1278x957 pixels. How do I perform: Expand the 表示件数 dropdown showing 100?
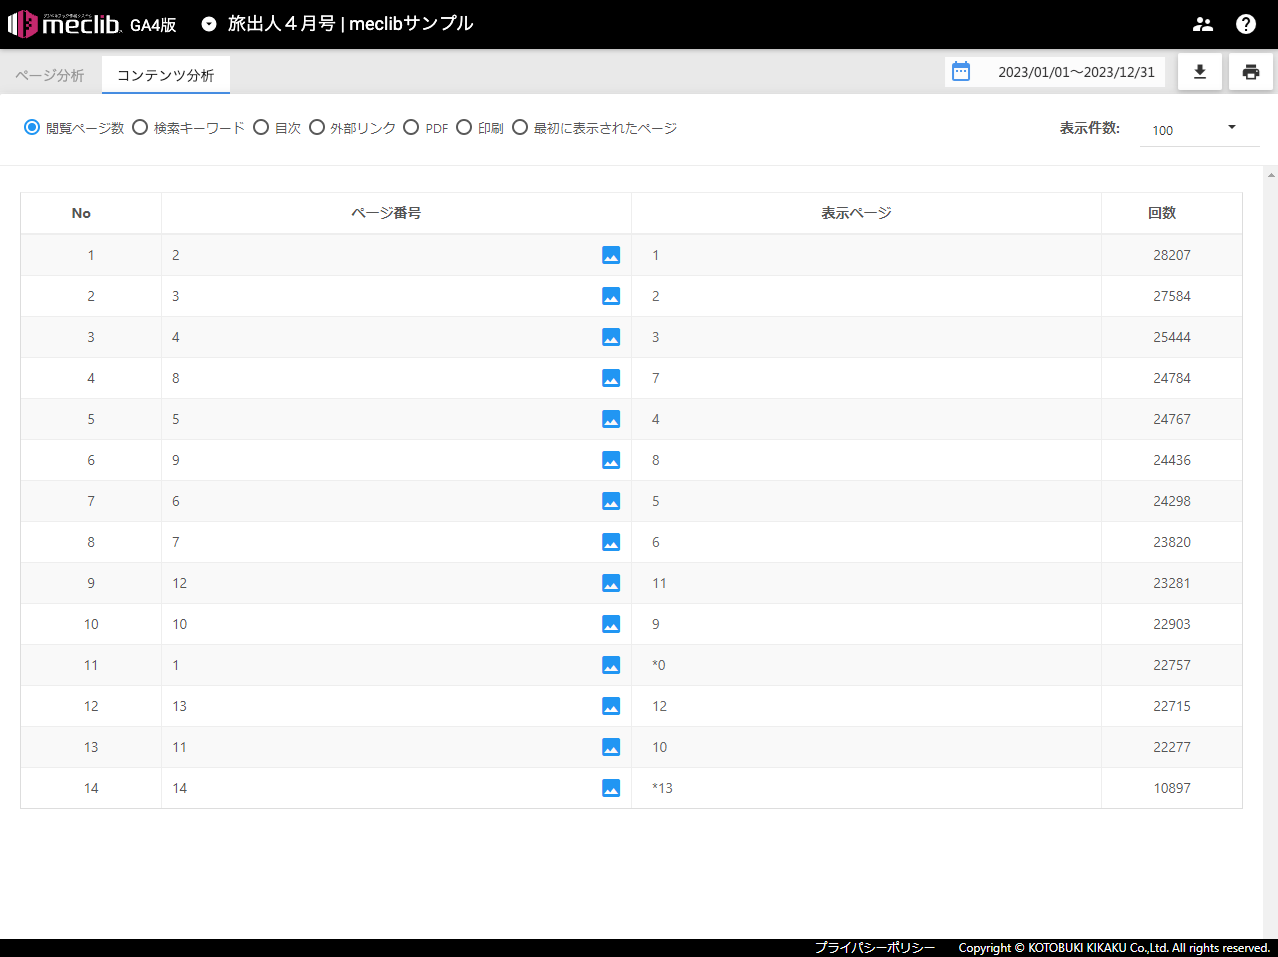click(x=1198, y=129)
